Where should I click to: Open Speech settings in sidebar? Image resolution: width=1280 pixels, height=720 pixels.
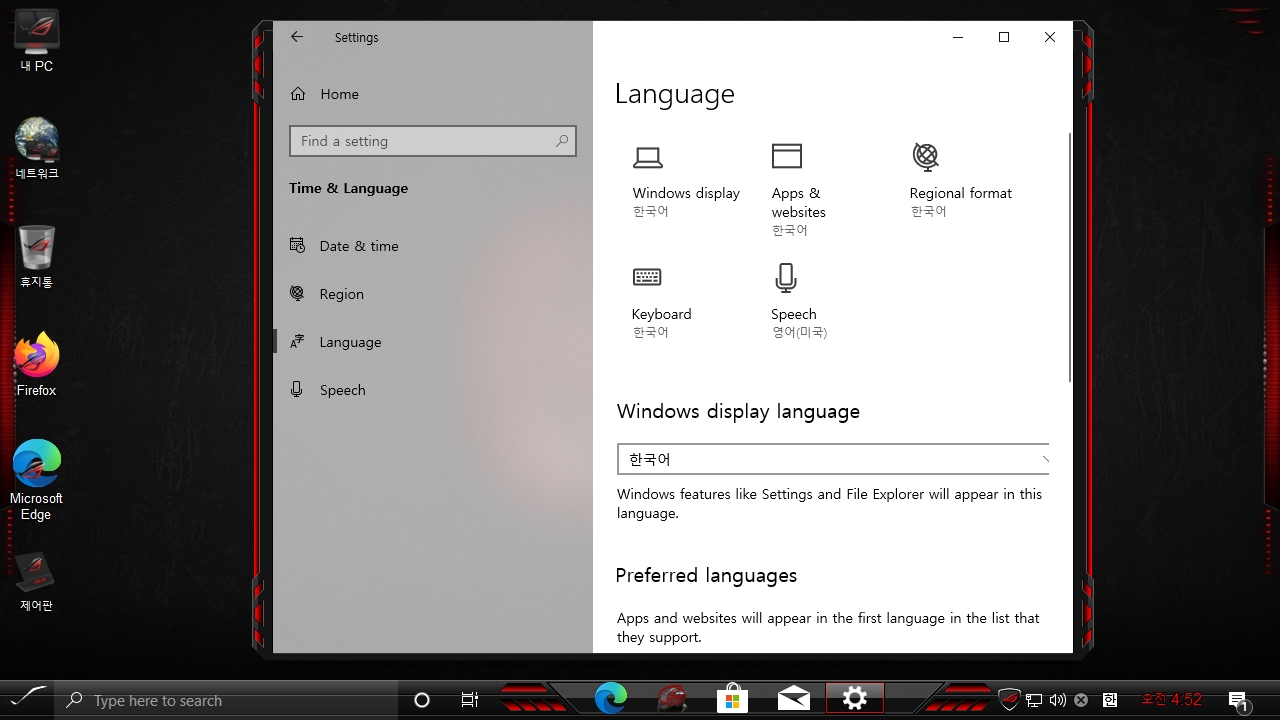(433, 390)
